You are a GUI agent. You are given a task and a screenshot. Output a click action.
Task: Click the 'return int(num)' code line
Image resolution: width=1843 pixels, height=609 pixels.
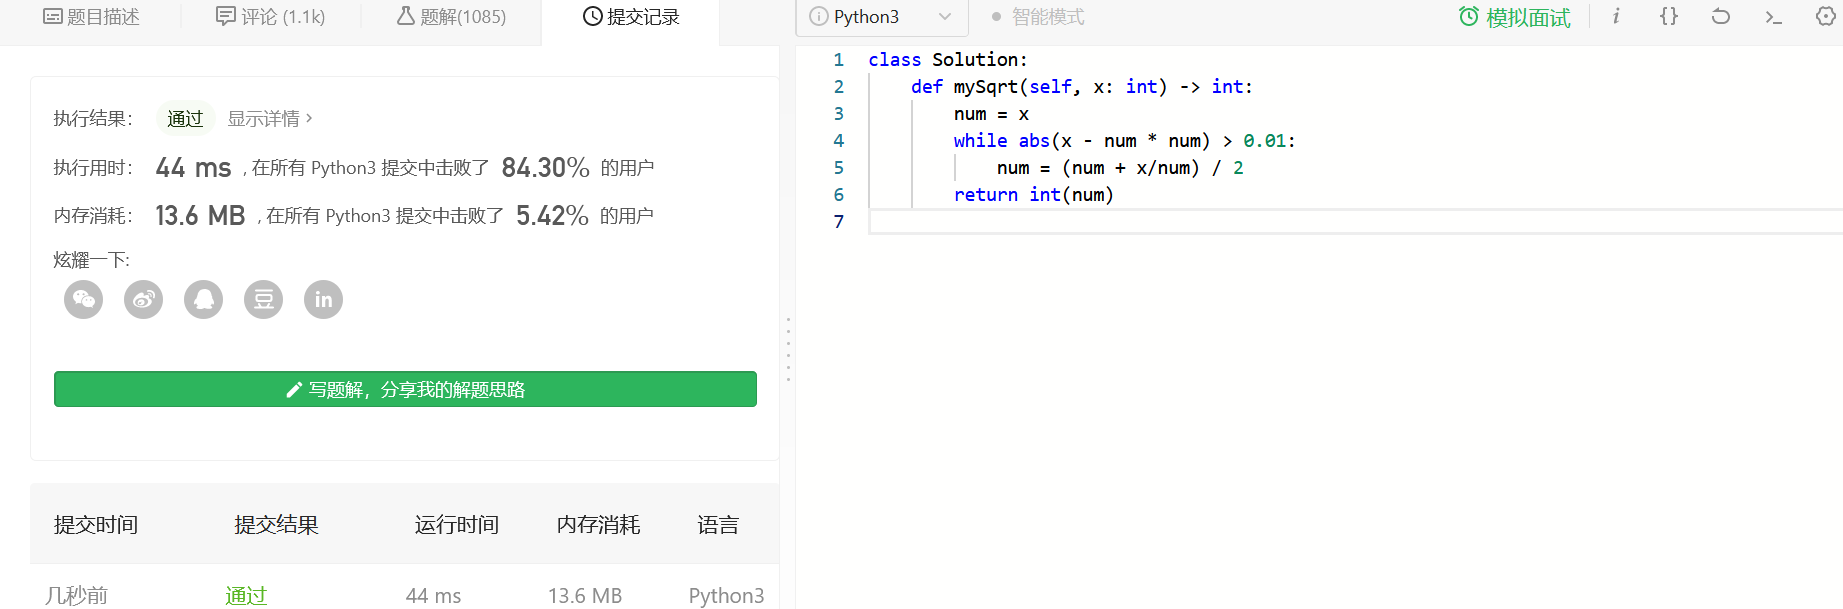coord(1034,195)
